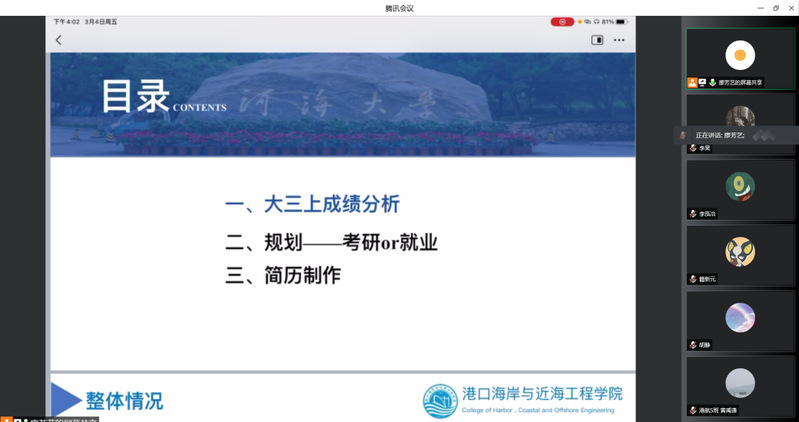The width and height of the screenshot is (799, 422).
Task: Click the orange host badge on presenter tile
Action: point(692,82)
